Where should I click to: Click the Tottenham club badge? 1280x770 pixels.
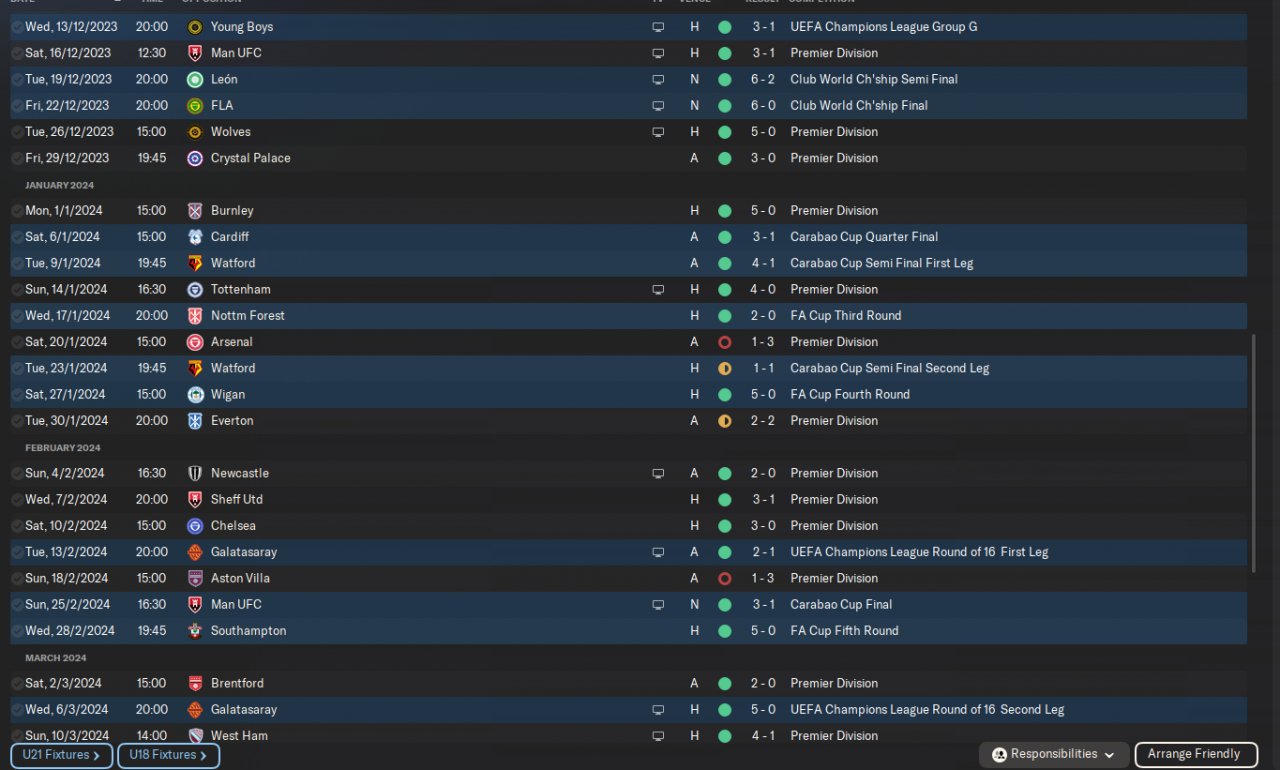(x=195, y=289)
